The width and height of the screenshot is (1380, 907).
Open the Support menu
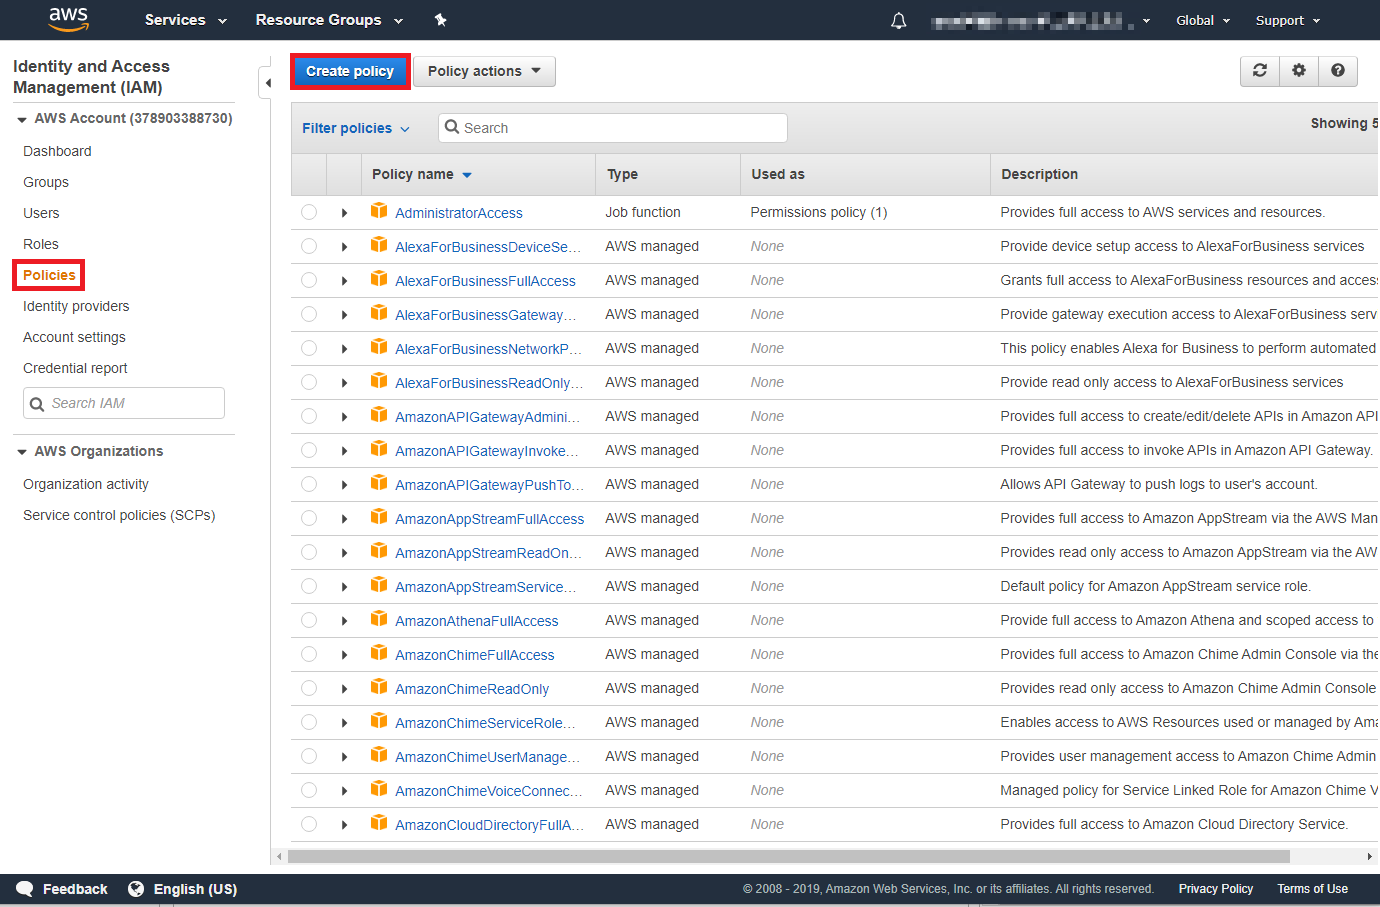(x=1288, y=20)
